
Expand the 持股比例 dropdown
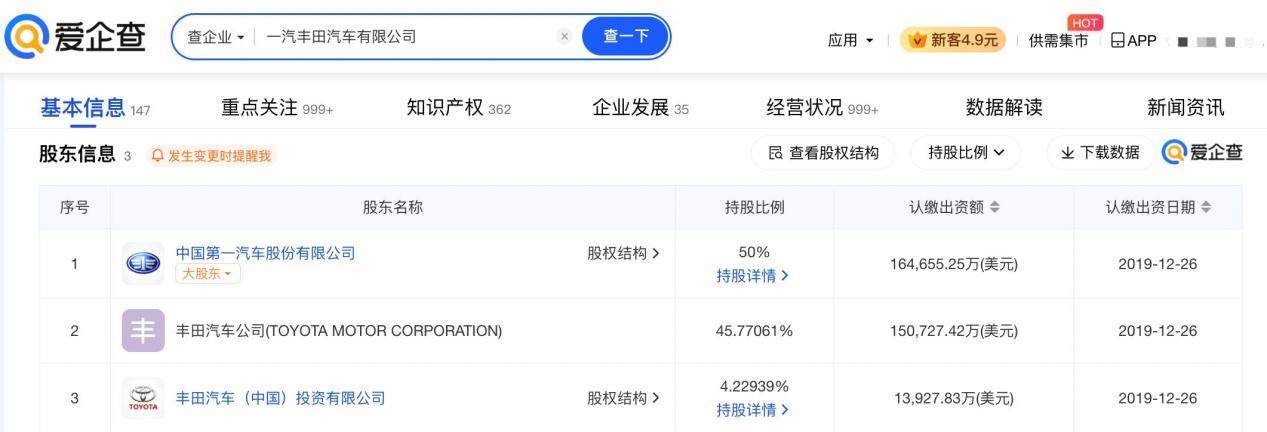point(965,153)
